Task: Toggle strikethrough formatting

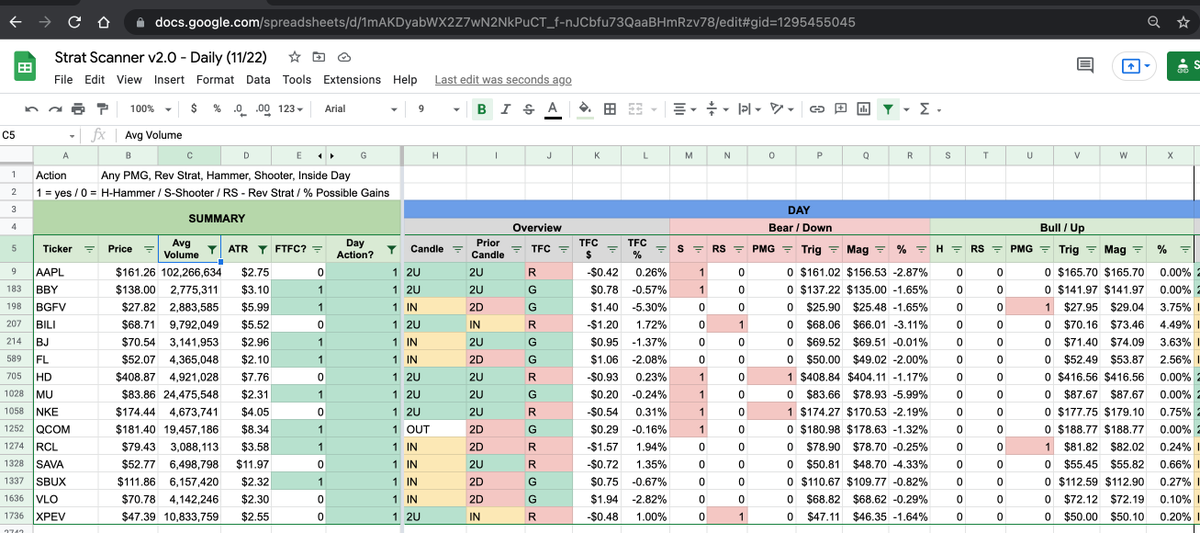Action: click(x=528, y=109)
